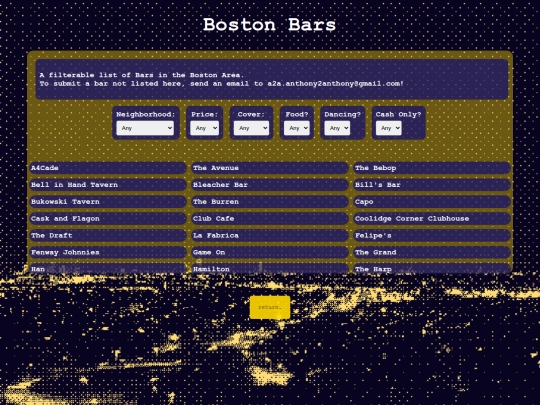Click Felipe's bar entry
The image size is (540, 405).
(432, 235)
